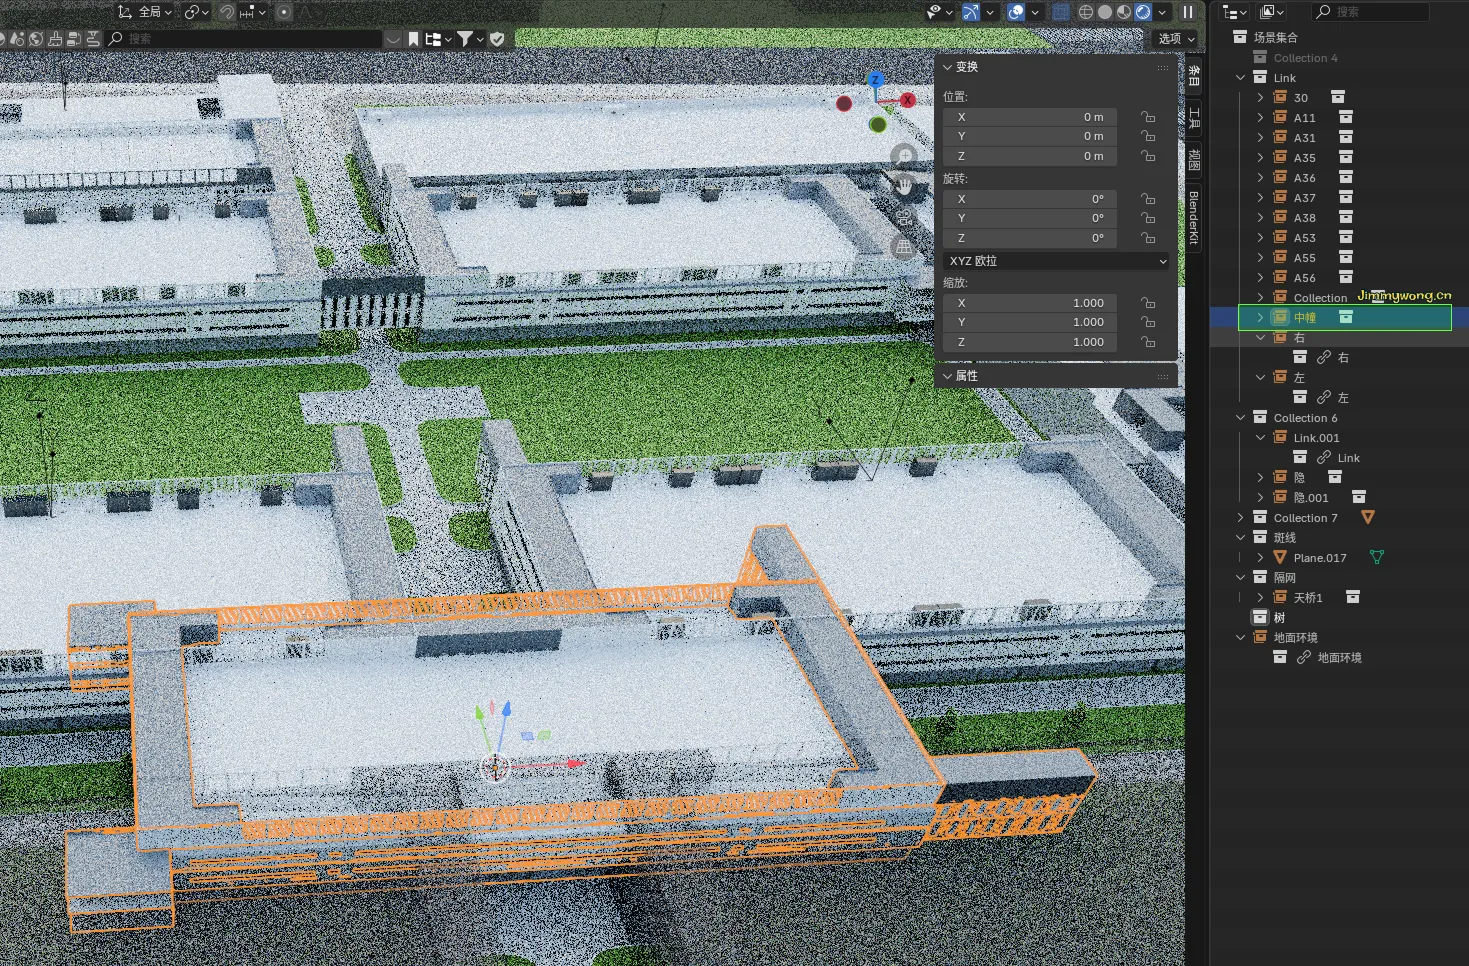The image size is (1469, 966).
Task: Toggle X-ray display in viewport header
Action: (x=1061, y=12)
